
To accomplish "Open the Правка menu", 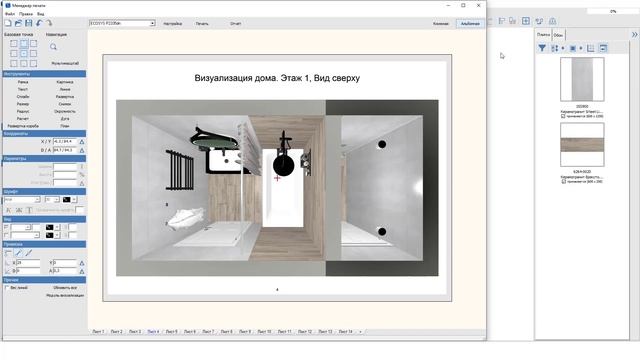I will pos(26,14).
